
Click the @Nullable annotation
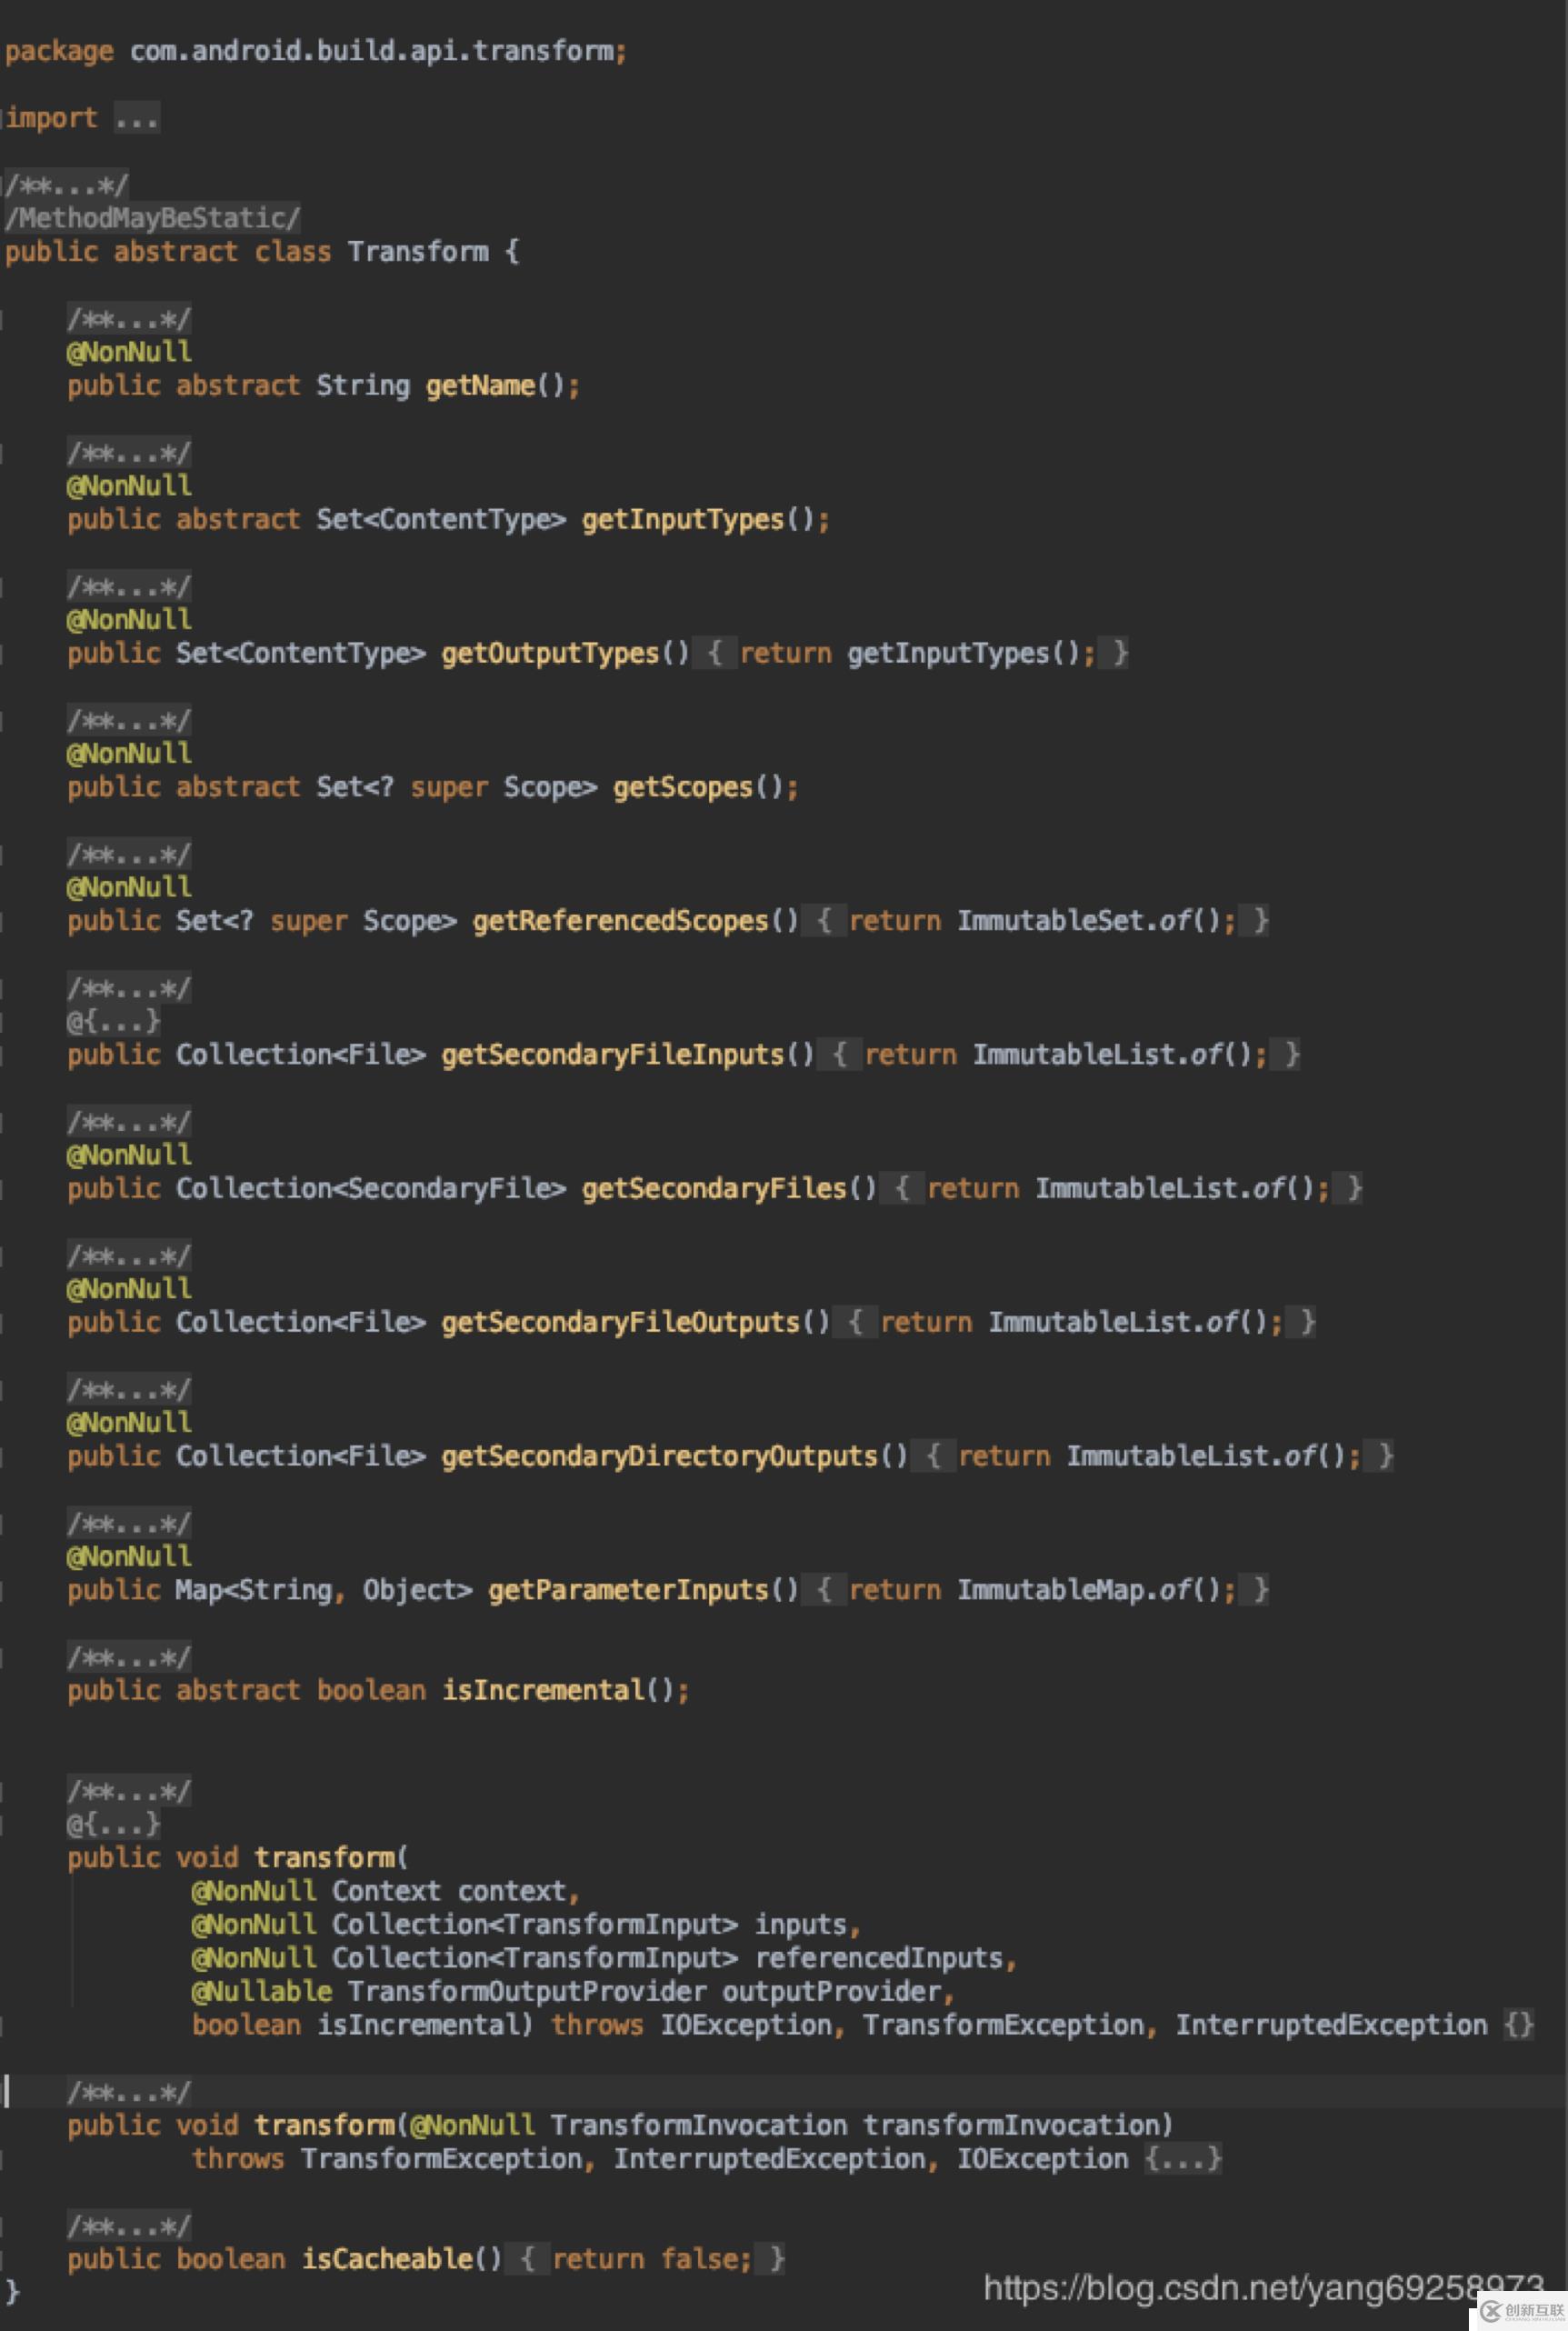tap(262, 1991)
